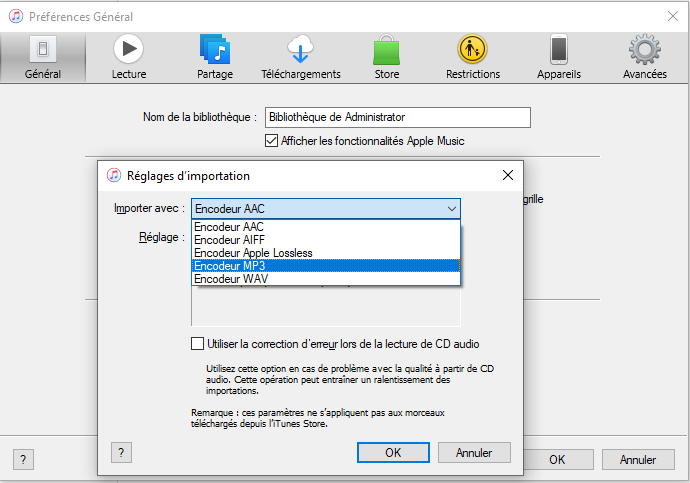Open Restrictions parental controls pane
Image resolution: width=690 pixels, height=483 pixels.
tap(472, 57)
